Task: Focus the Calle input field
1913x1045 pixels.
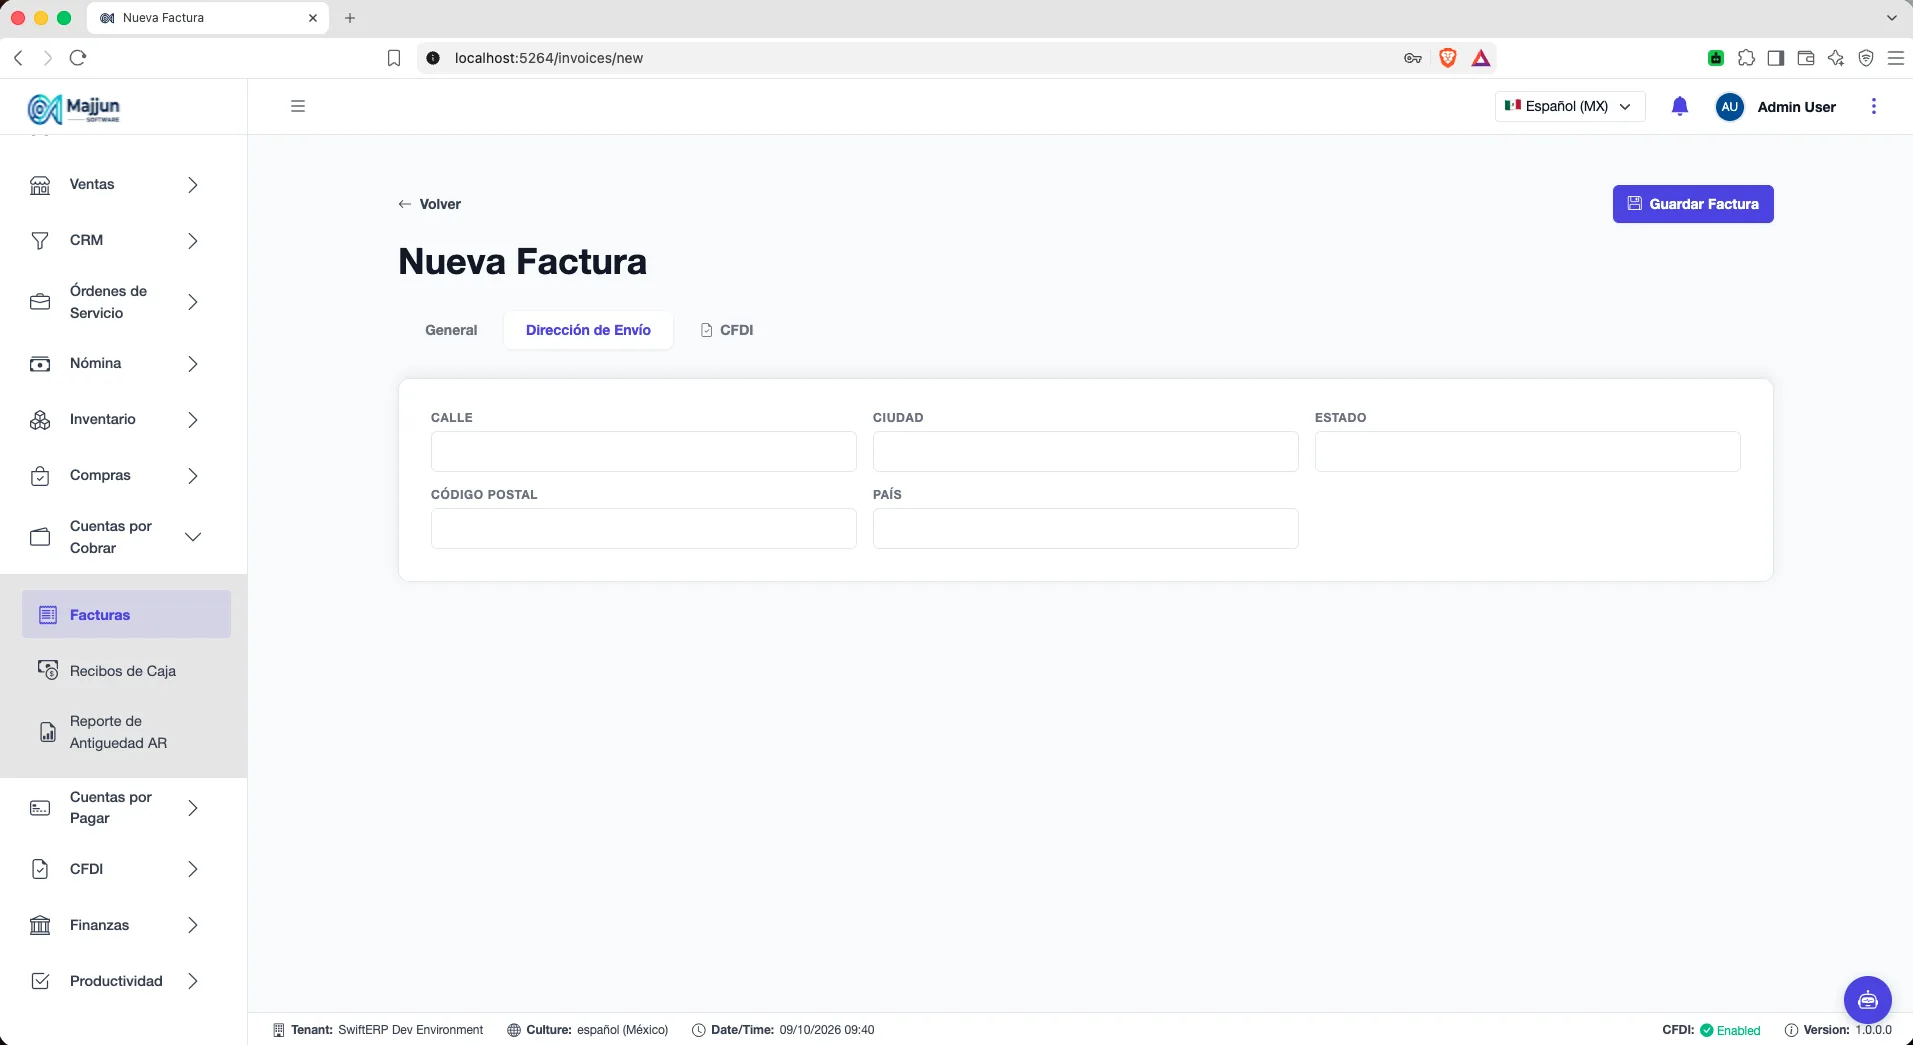Action: [x=643, y=451]
